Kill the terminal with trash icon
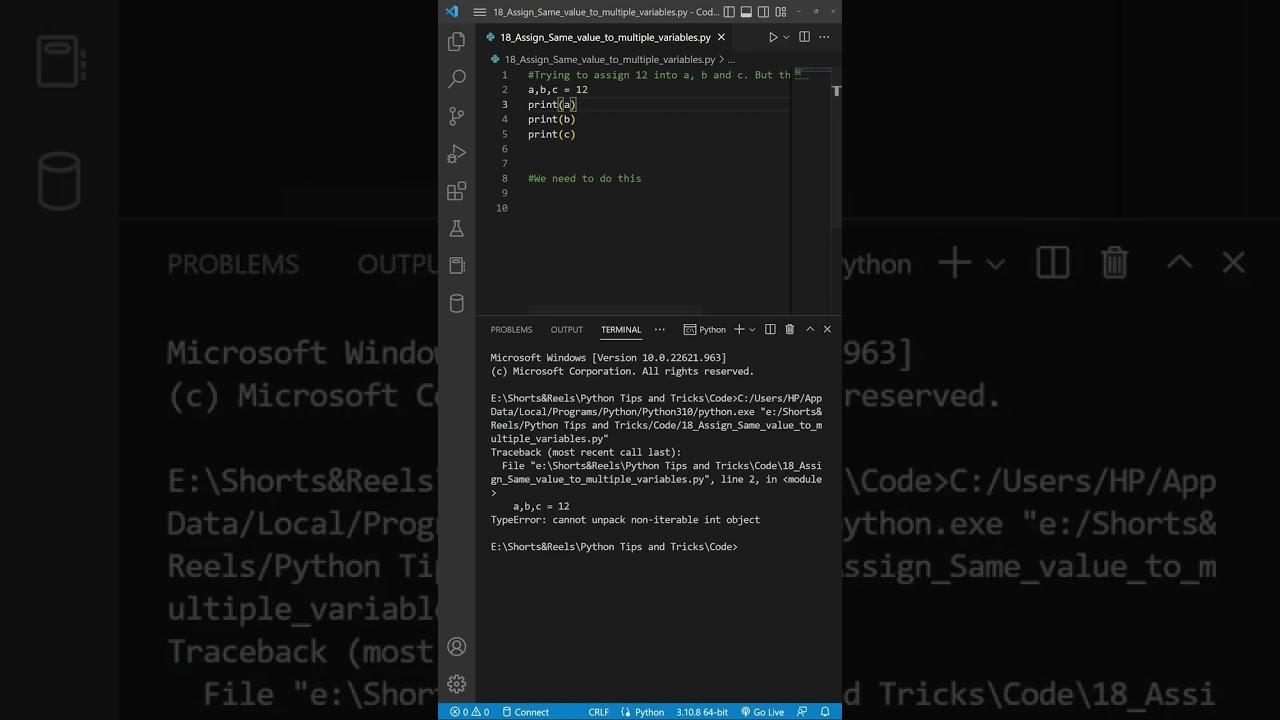 pyautogui.click(x=789, y=329)
